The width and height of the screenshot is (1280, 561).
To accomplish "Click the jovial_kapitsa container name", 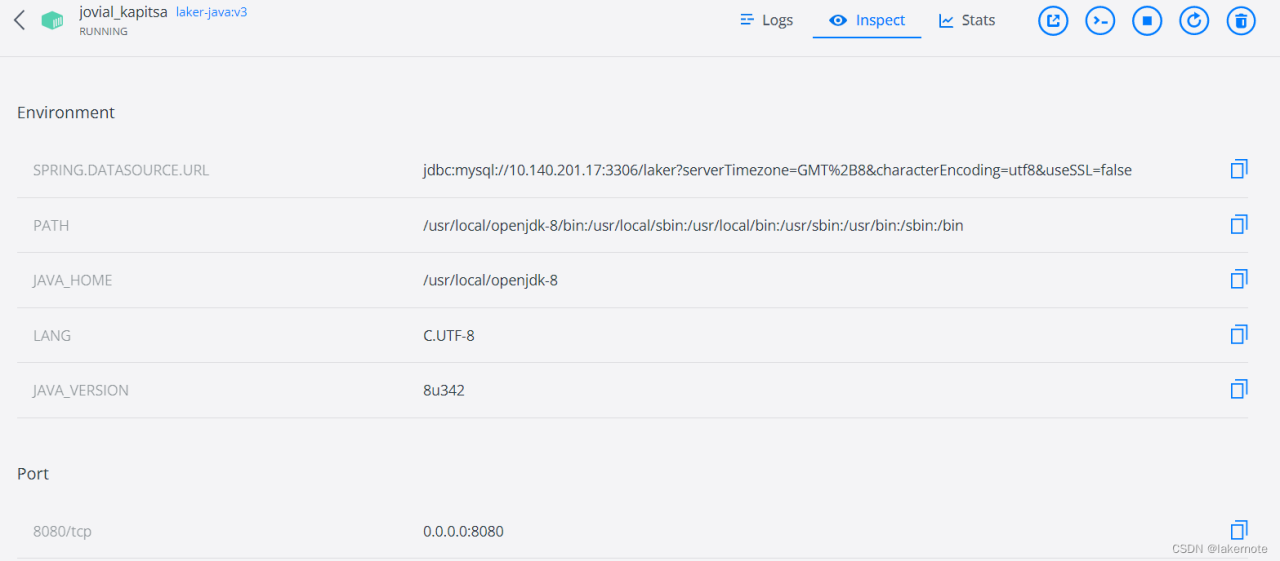I will [x=123, y=13].
